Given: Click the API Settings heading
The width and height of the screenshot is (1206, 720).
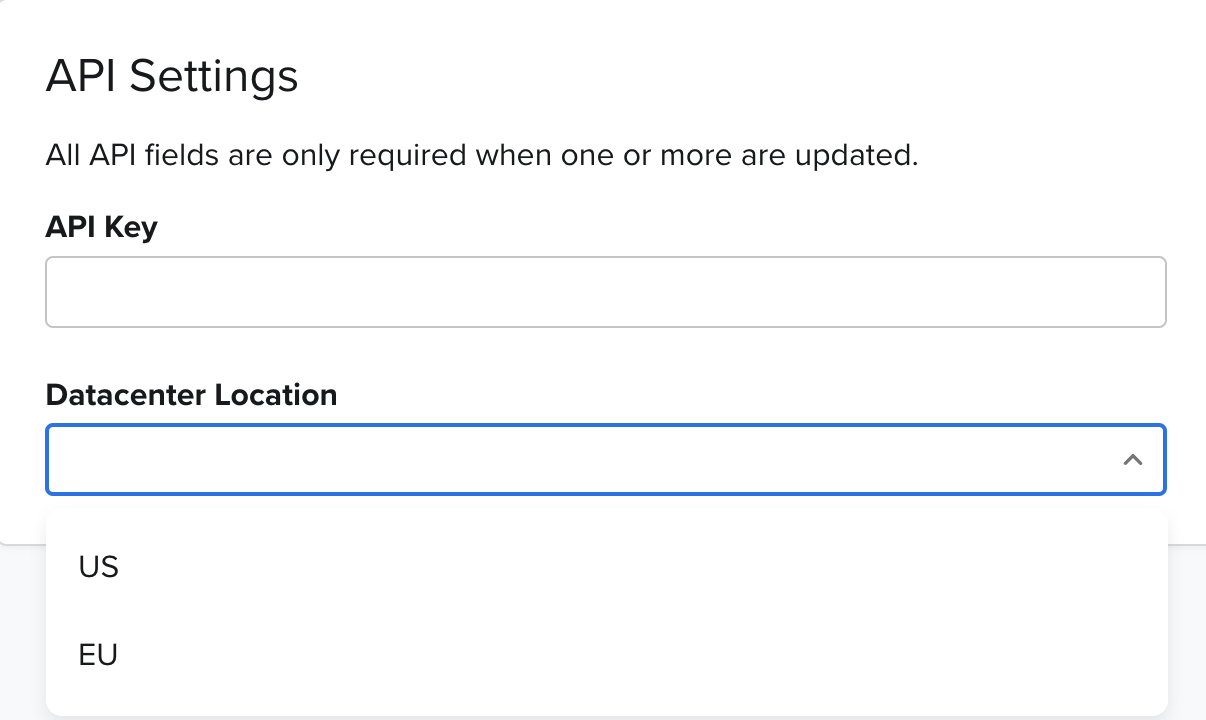Looking at the screenshot, I should click(x=172, y=77).
